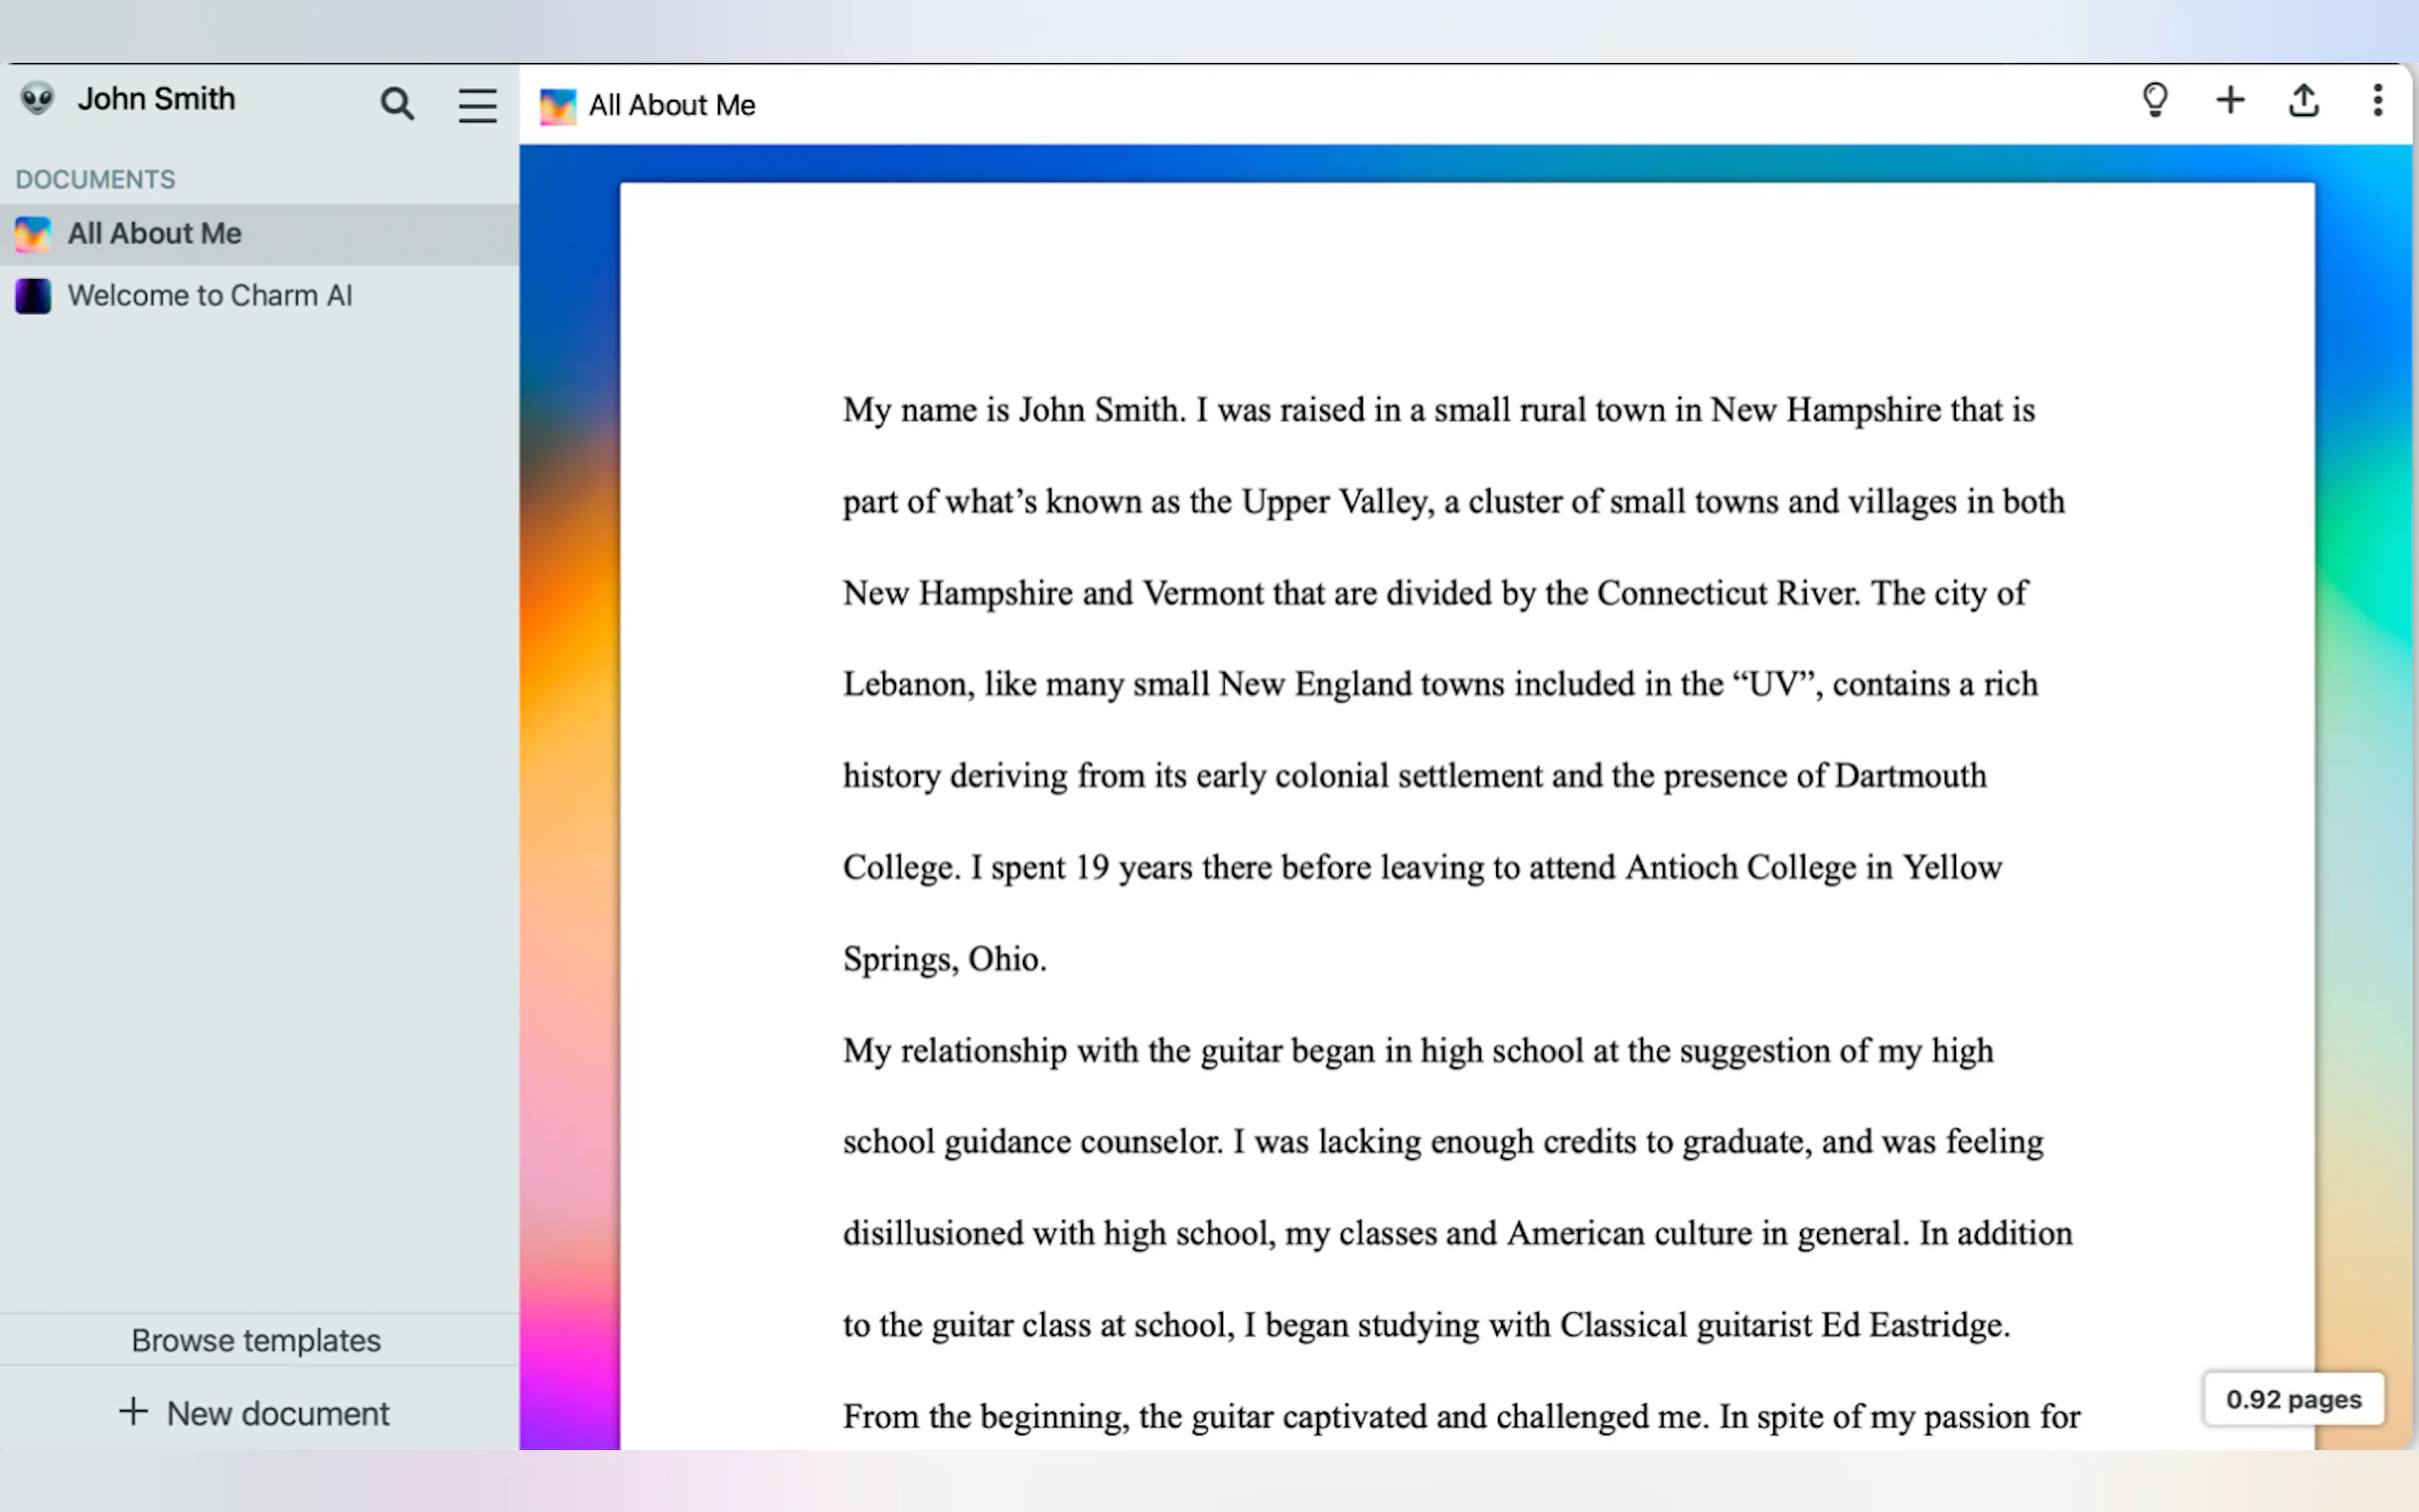Click the search magnifier icon
This screenshot has width=2419, height=1512.
point(397,103)
